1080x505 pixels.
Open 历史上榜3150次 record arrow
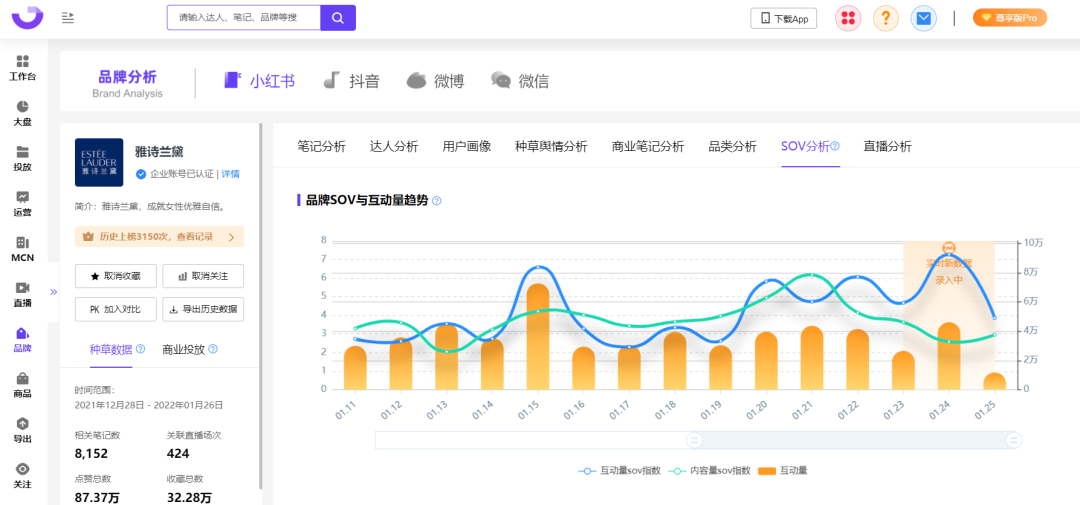tap(231, 237)
